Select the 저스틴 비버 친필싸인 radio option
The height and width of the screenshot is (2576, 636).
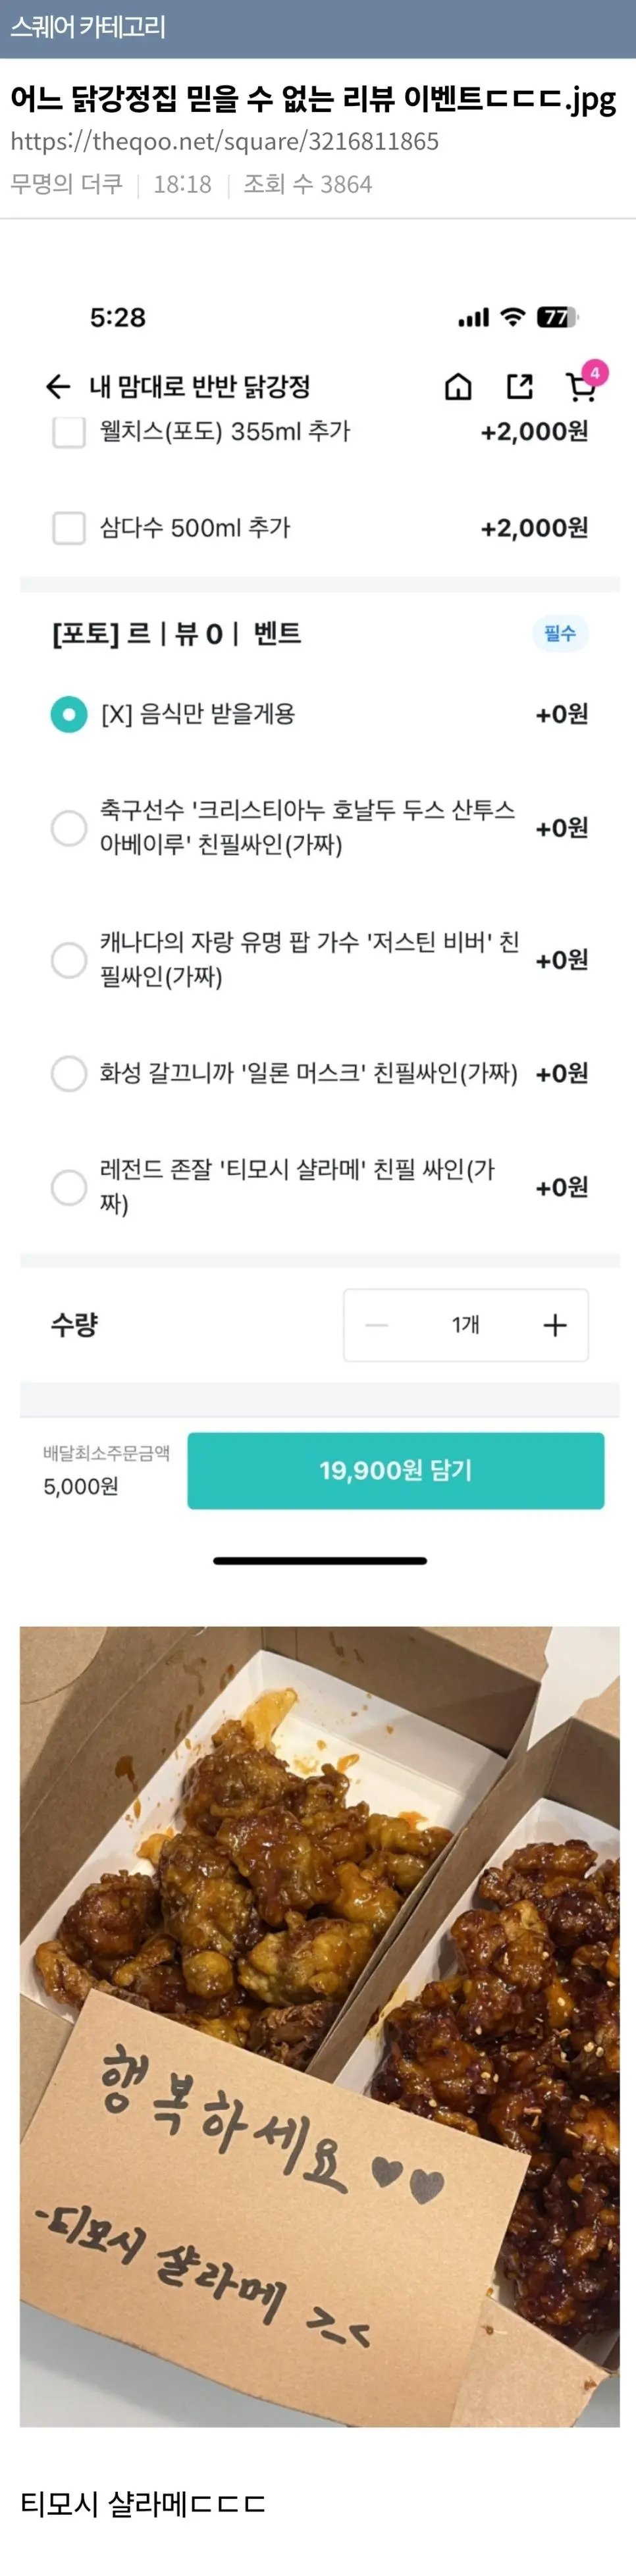click(x=69, y=960)
